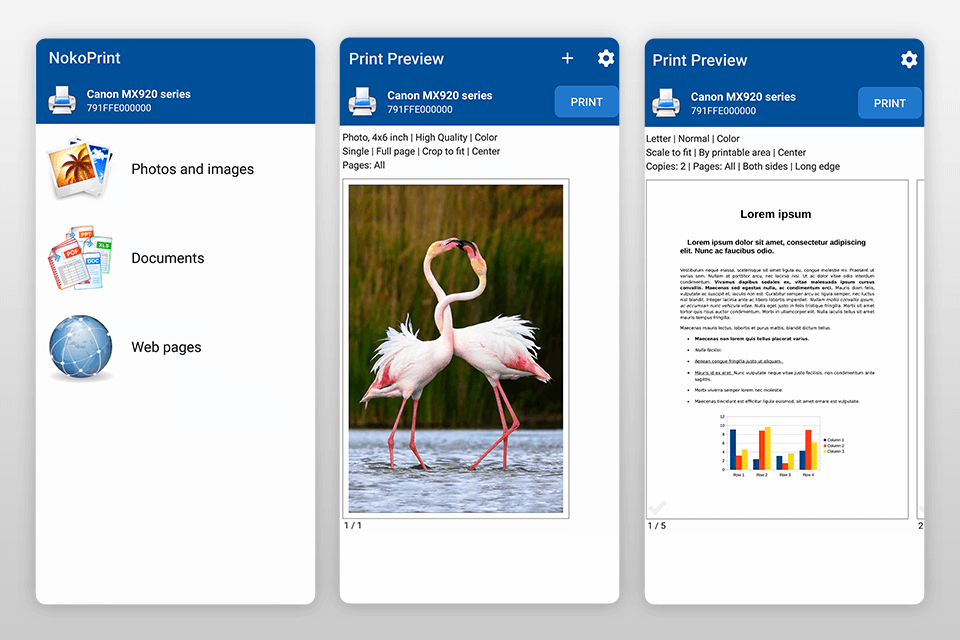Tap the Canon printer icon in the document preview

click(667, 102)
